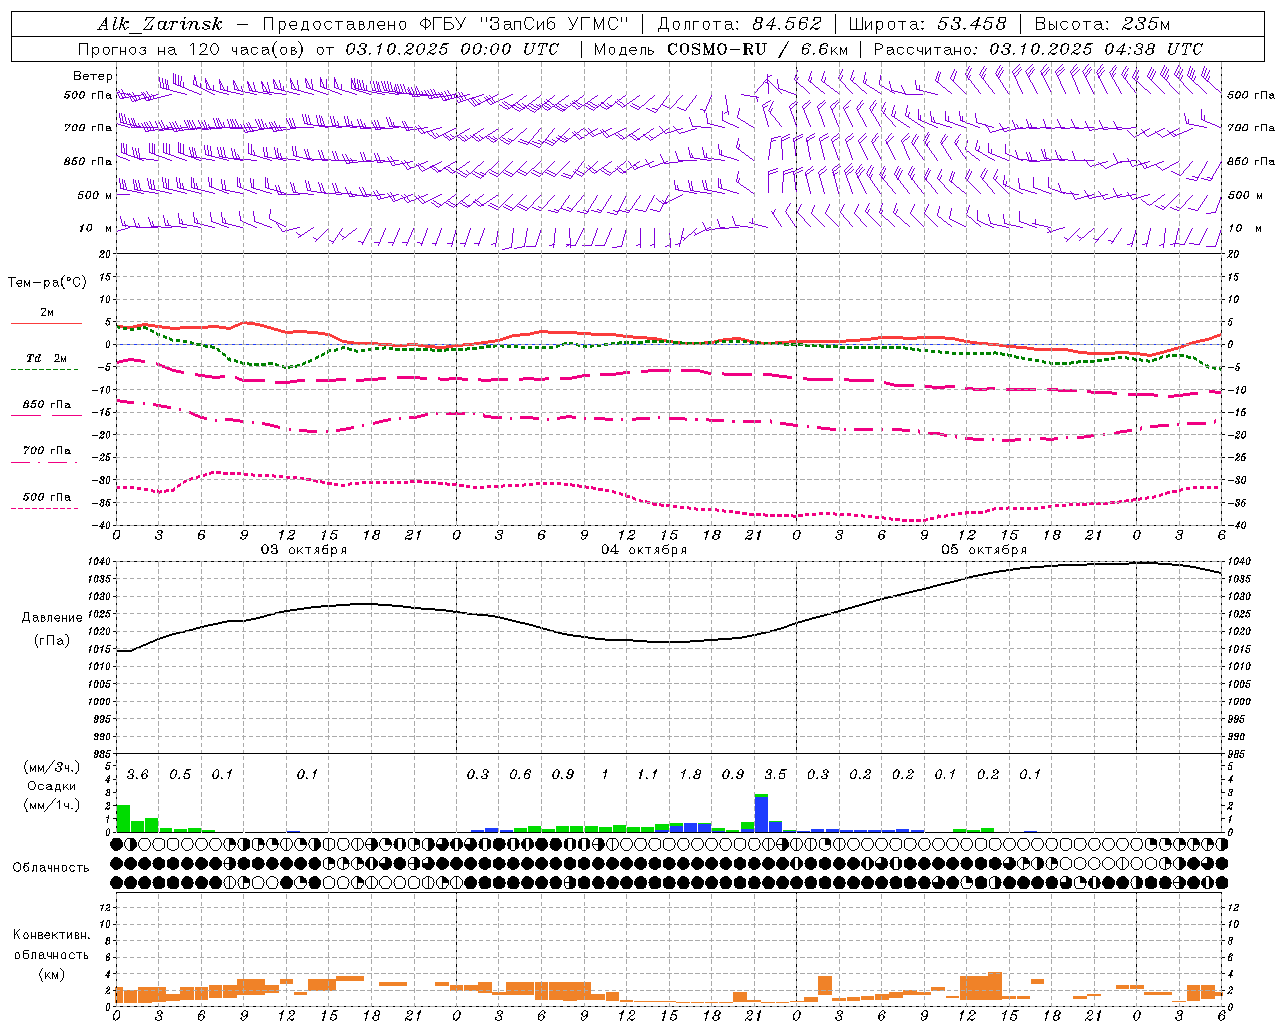This screenshot has width=1280, height=1024.
Task: Click the 3.5 precipitation value
Action: coord(775,774)
